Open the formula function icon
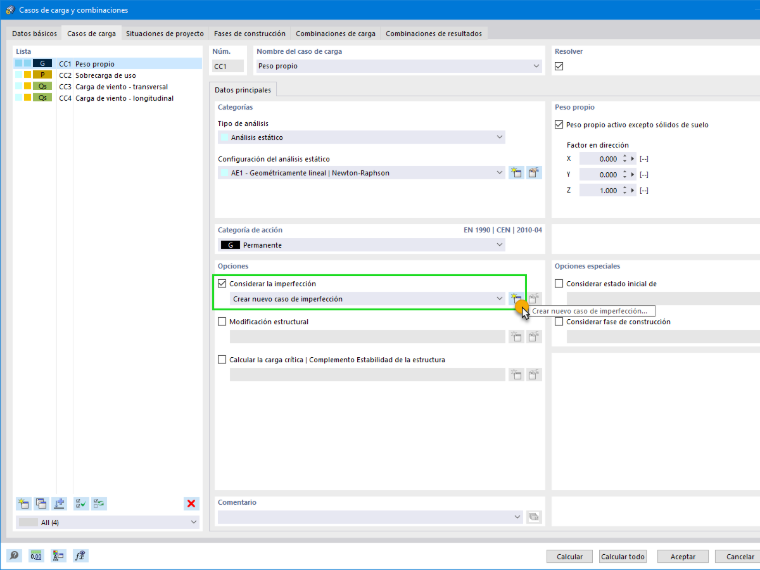 pyautogui.click(x=81, y=555)
